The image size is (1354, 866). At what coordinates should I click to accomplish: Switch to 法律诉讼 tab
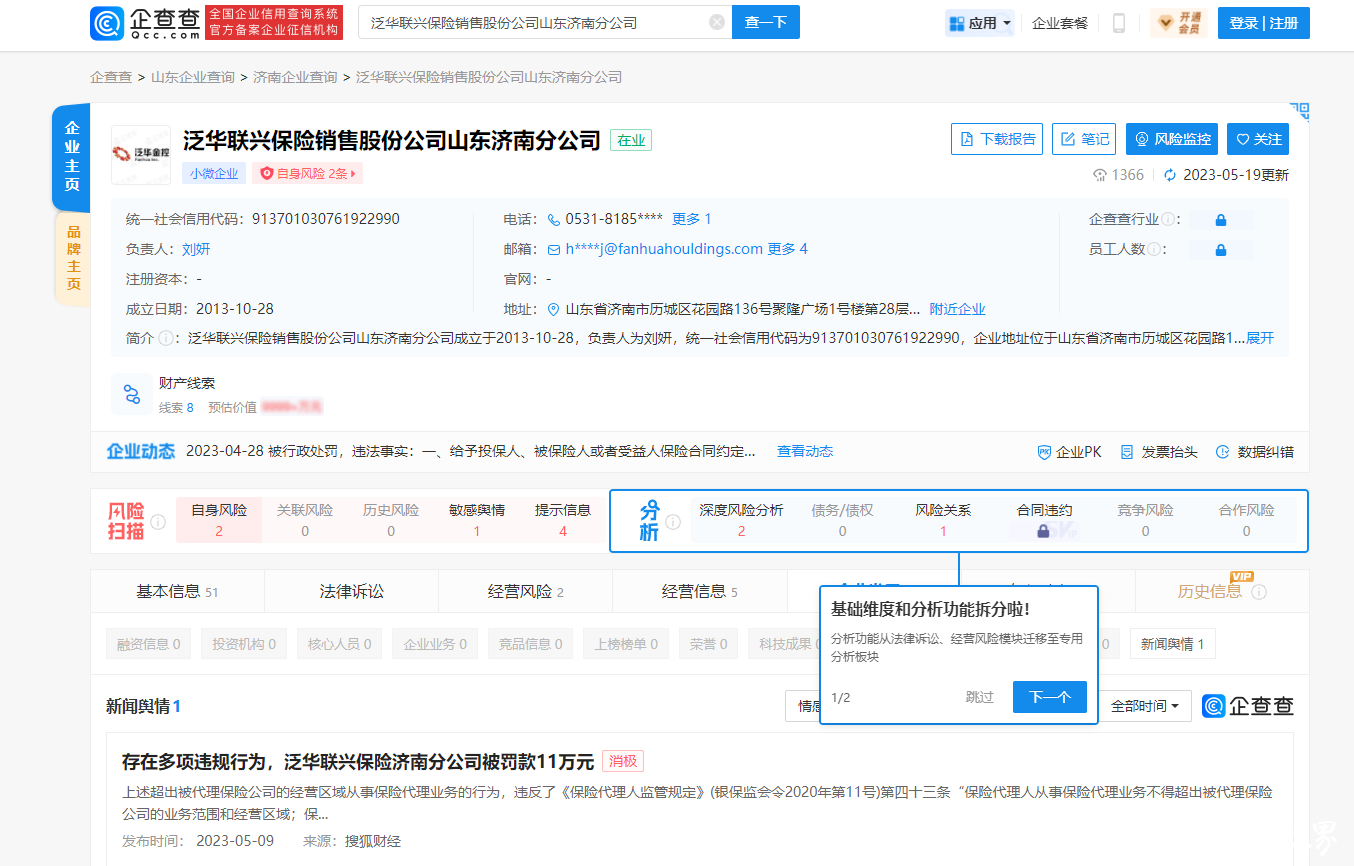click(x=351, y=591)
